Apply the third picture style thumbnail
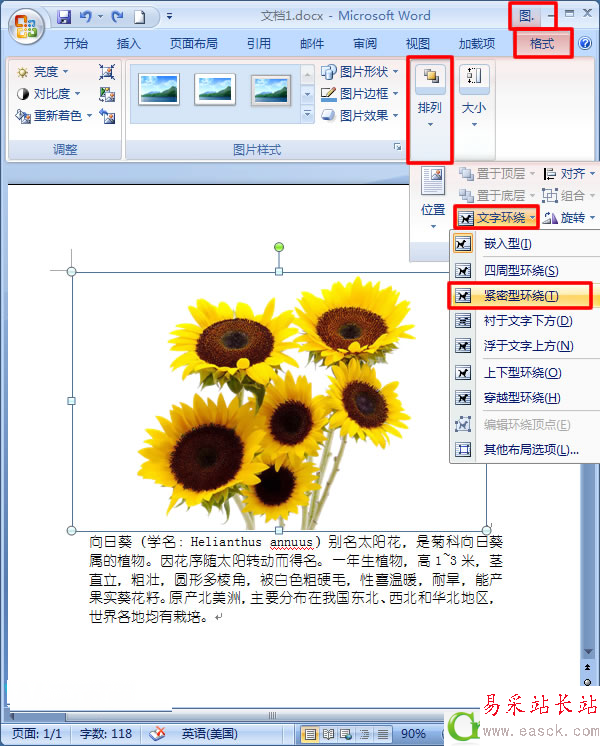This screenshot has height=746, width=600. pos(271,89)
